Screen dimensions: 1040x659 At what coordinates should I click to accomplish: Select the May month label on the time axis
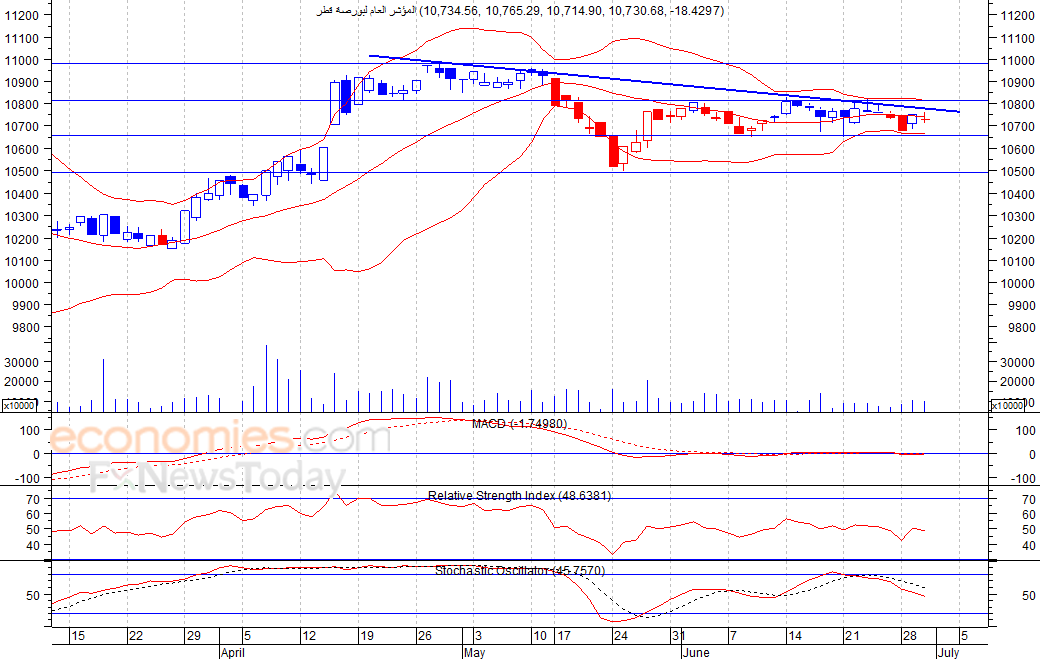click(x=474, y=652)
